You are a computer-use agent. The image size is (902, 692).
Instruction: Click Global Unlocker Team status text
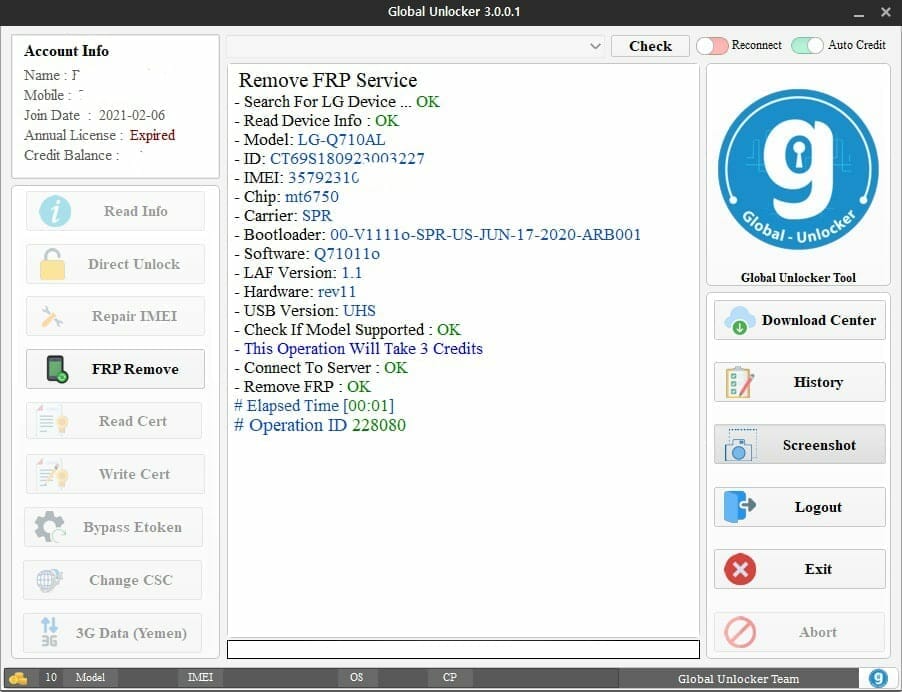click(x=738, y=679)
